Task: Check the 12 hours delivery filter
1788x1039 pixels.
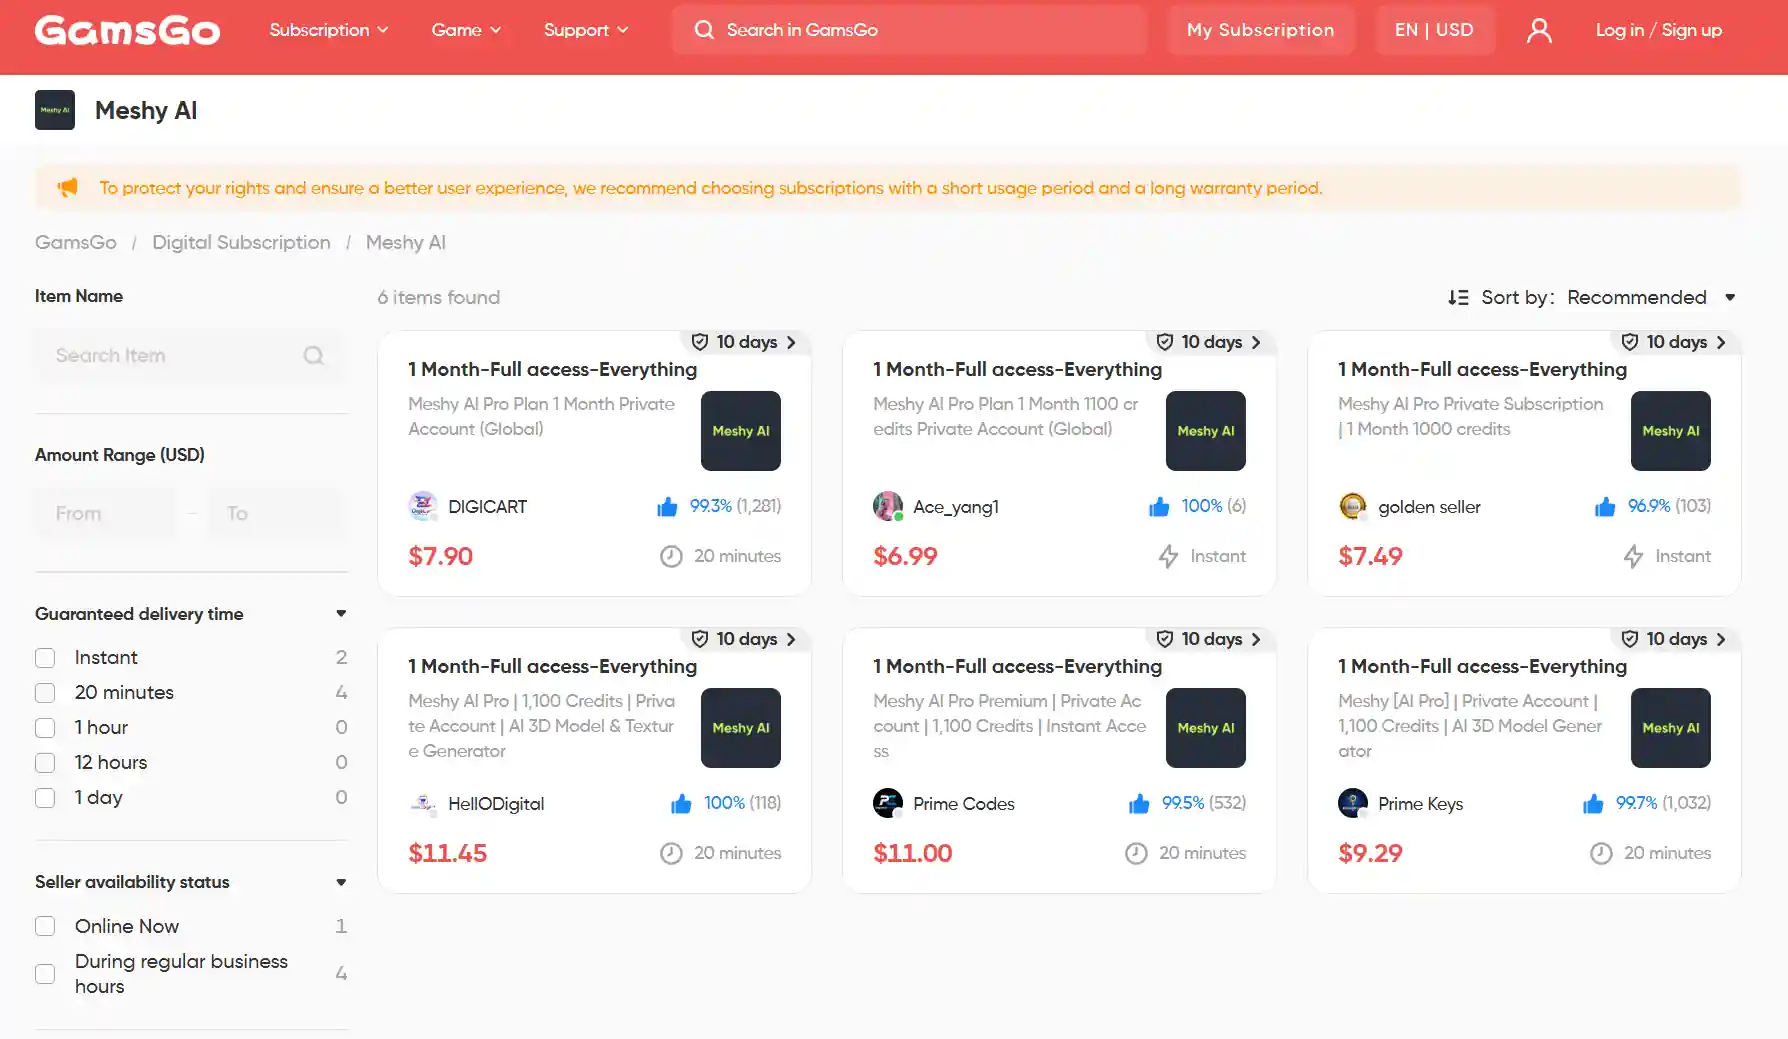Action: (45, 763)
